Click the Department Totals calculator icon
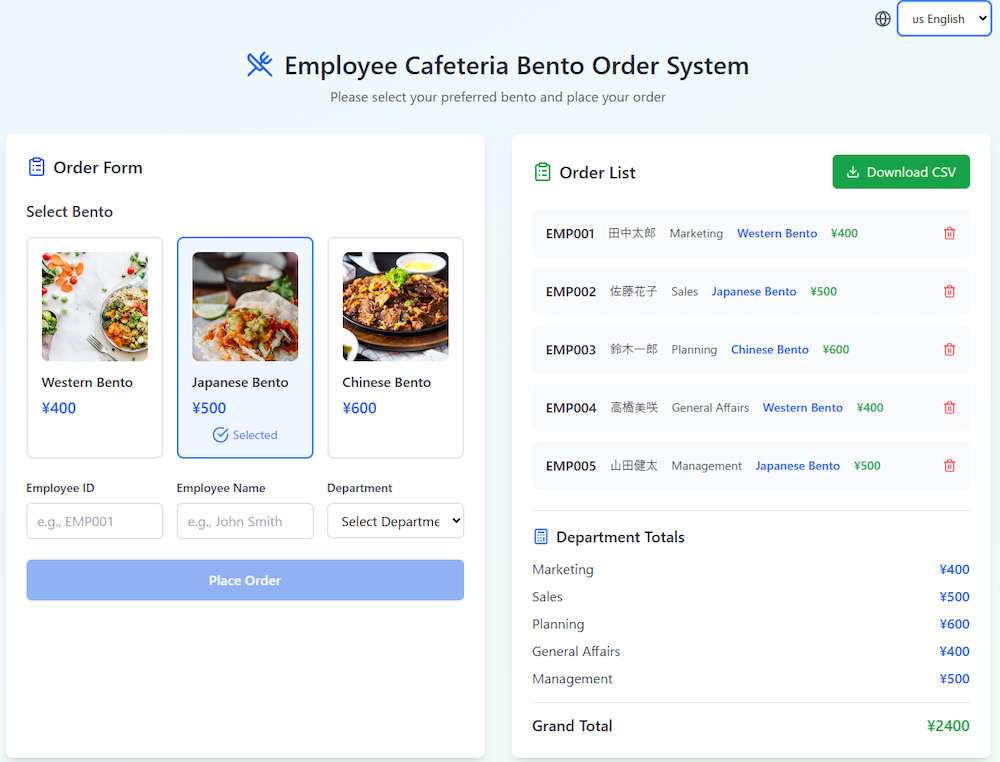 [x=541, y=537]
